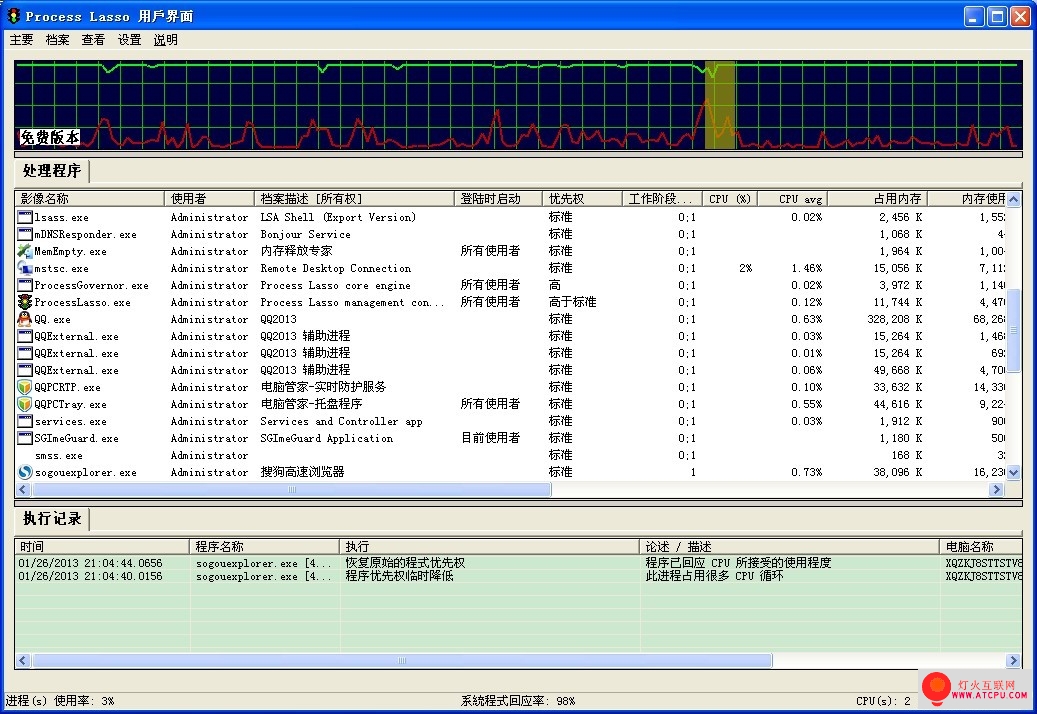Click the 恢复原始的程式优先权 log entry
The image size is (1037, 714).
point(405,563)
